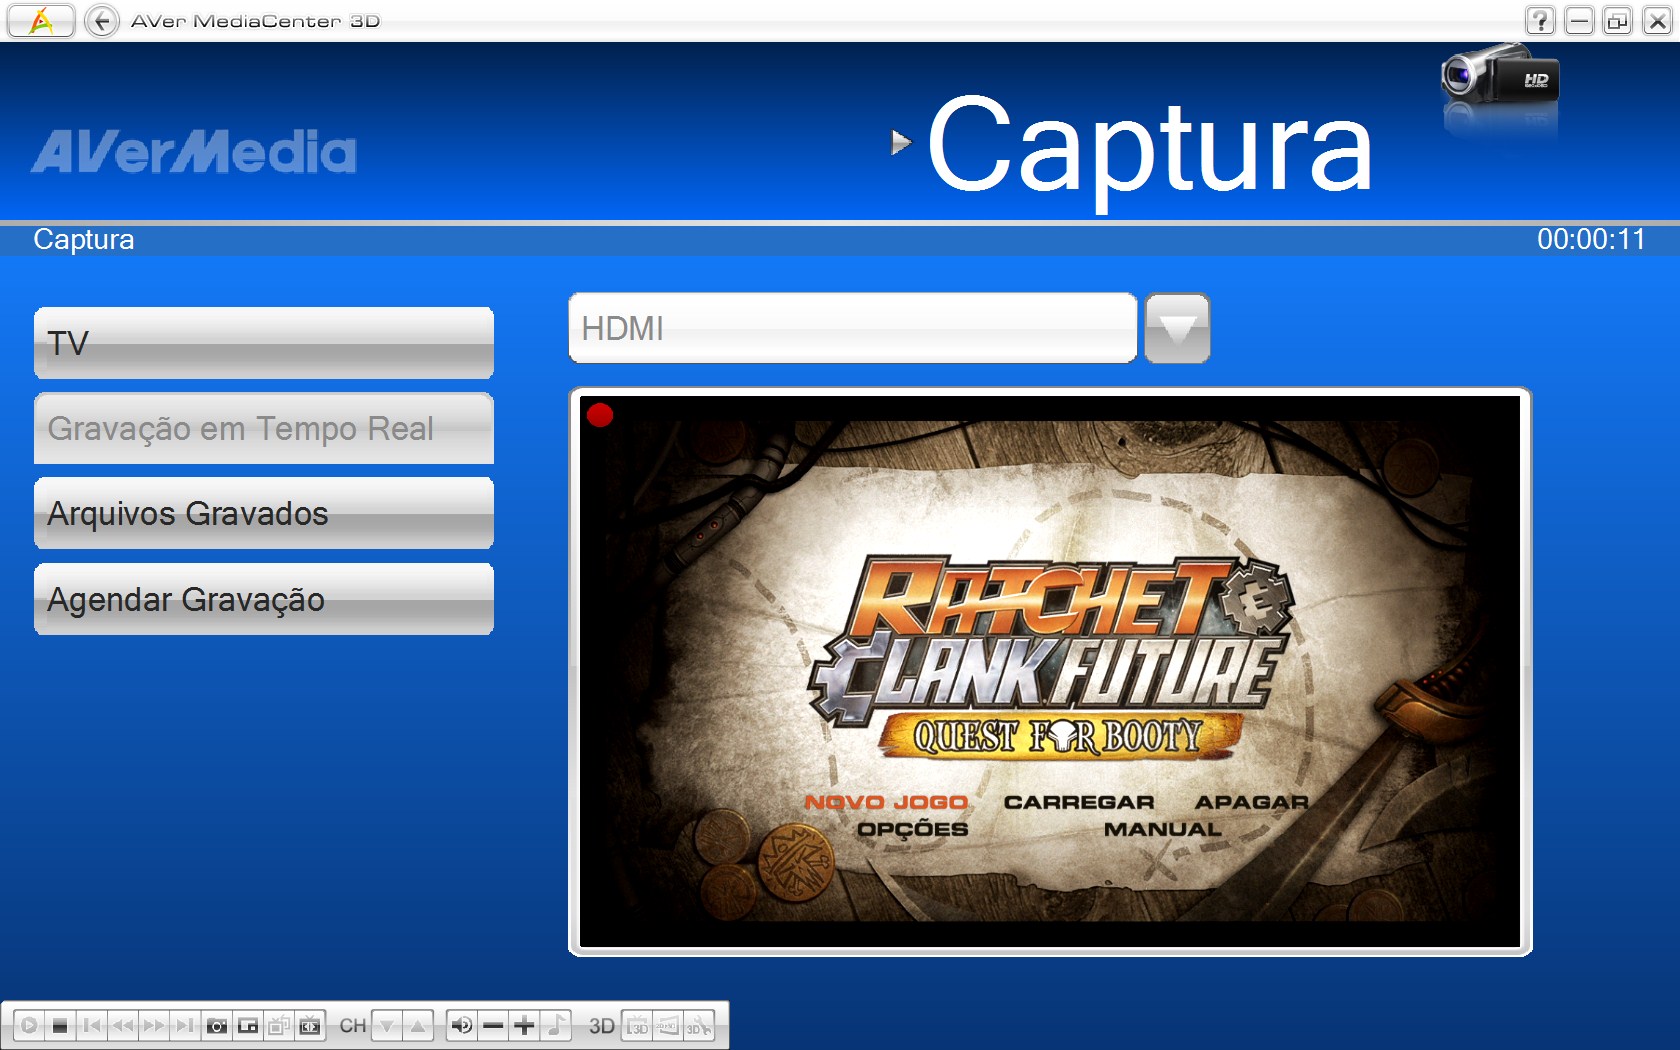Click the multi-channel preview TV icon
1680x1050 pixels.
(279, 1025)
